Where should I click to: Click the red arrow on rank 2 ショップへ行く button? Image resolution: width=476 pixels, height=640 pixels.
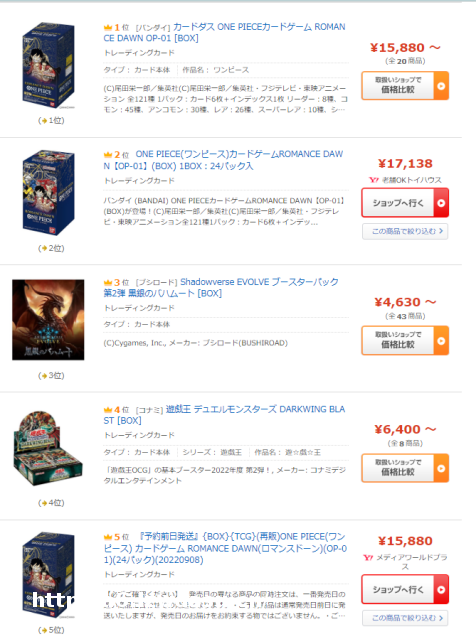(x=441, y=203)
